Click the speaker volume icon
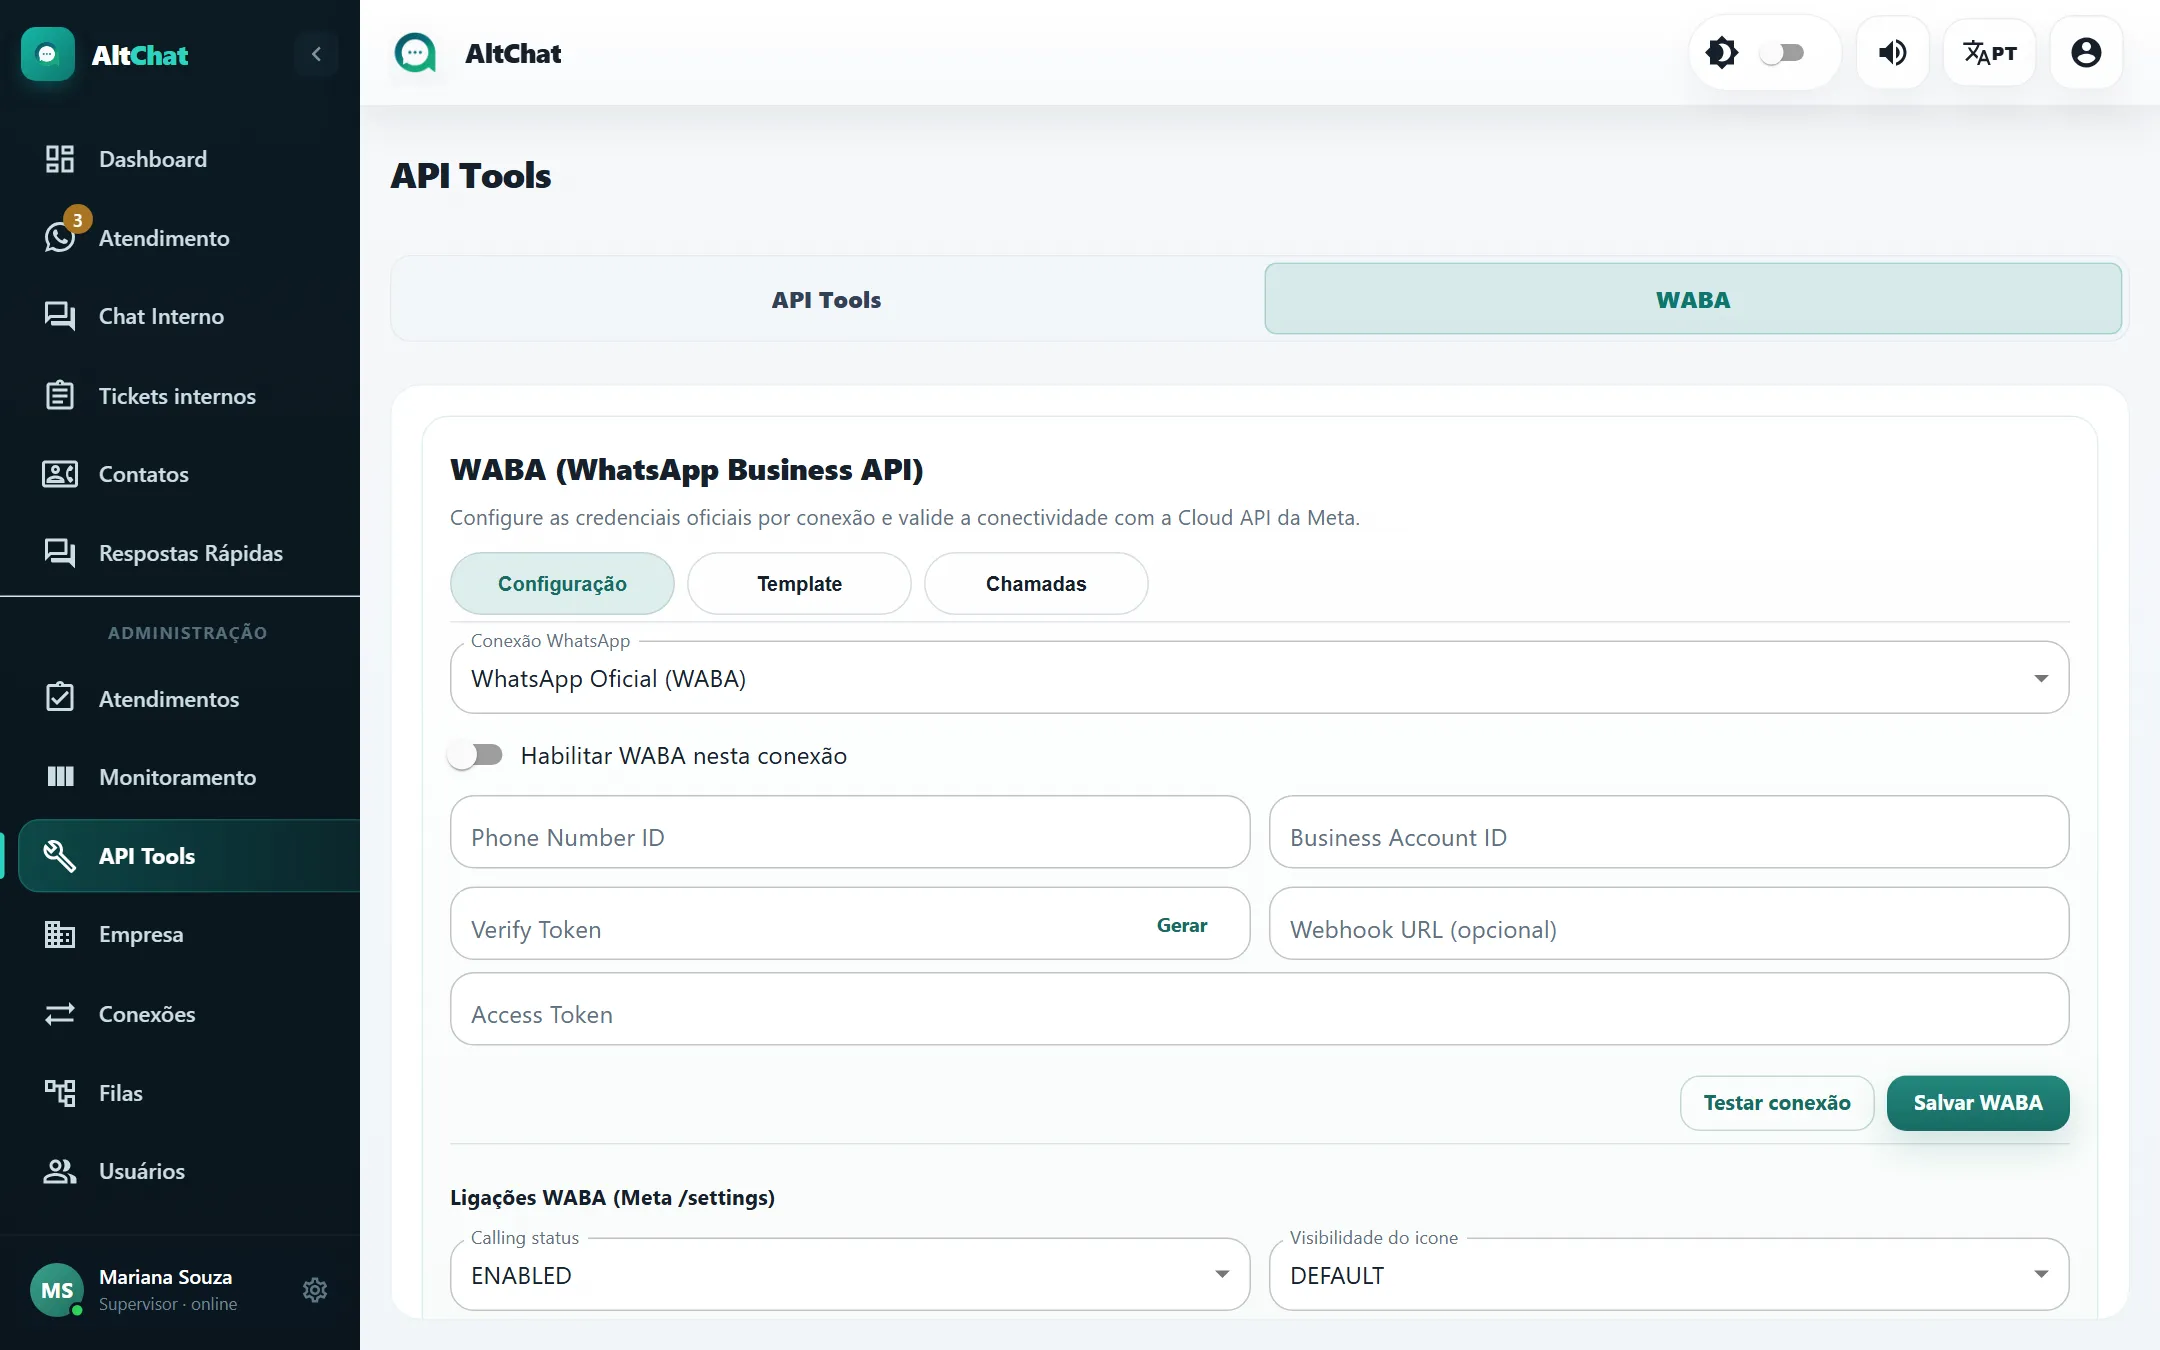2160x1350 pixels. pos(1892,52)
